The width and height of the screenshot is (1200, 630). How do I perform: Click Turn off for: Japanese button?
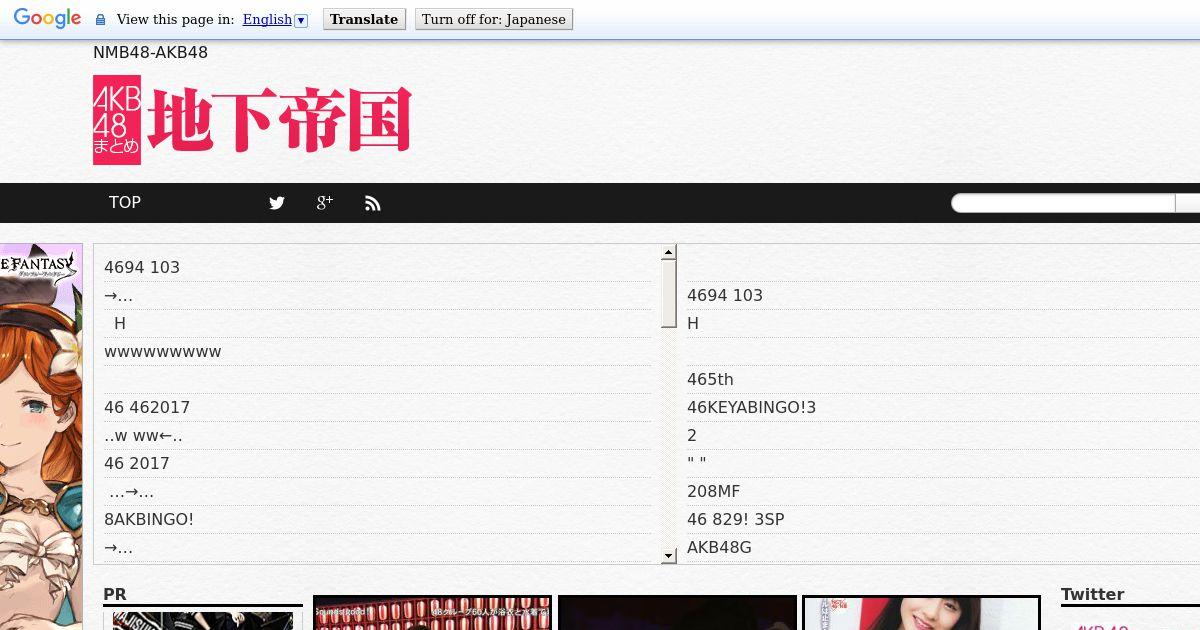(x=494, y=19)
